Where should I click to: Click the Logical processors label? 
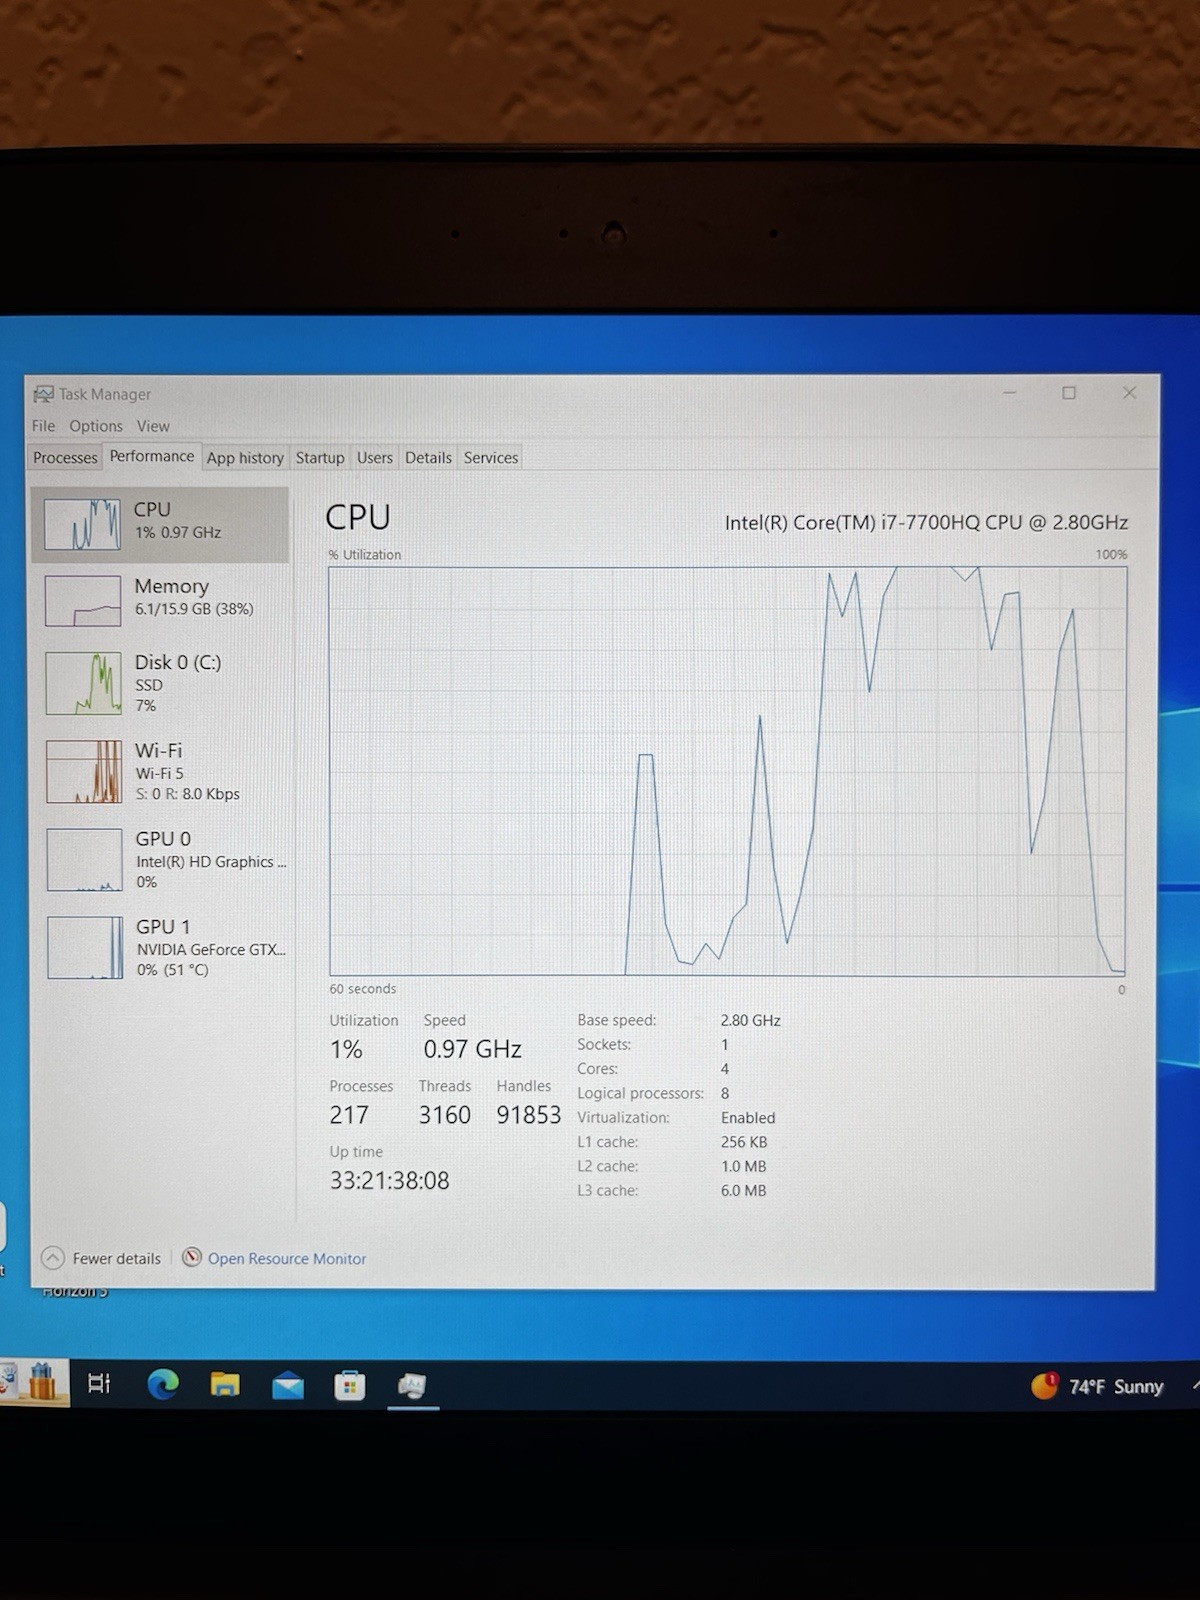click(640, 1094)
